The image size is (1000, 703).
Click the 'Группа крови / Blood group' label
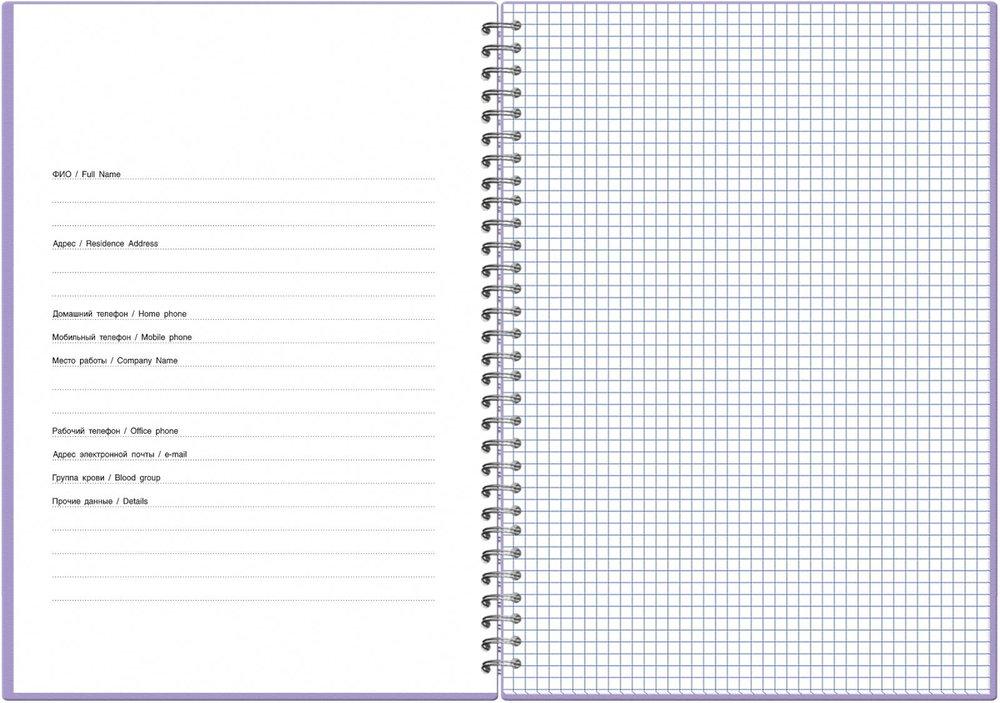[x=107, y=478]
